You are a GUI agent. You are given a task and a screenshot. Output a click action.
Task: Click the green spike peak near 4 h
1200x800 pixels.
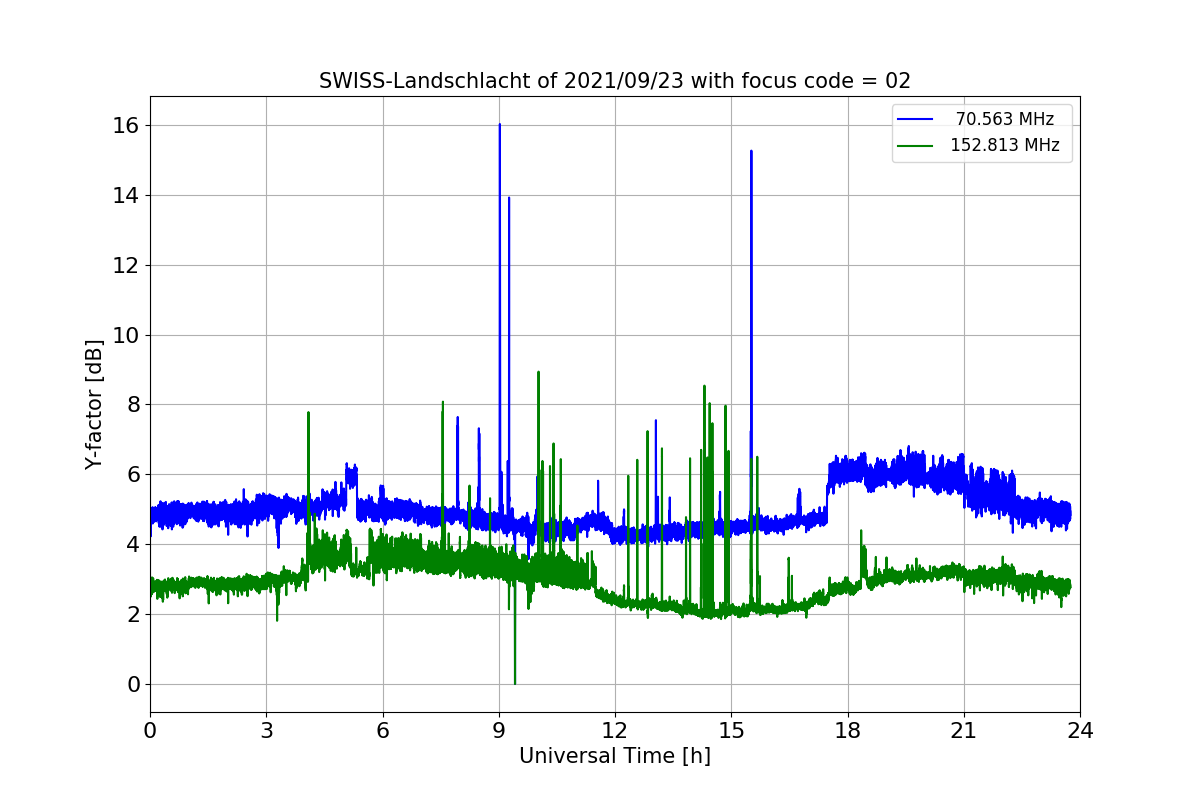[308, 413]
